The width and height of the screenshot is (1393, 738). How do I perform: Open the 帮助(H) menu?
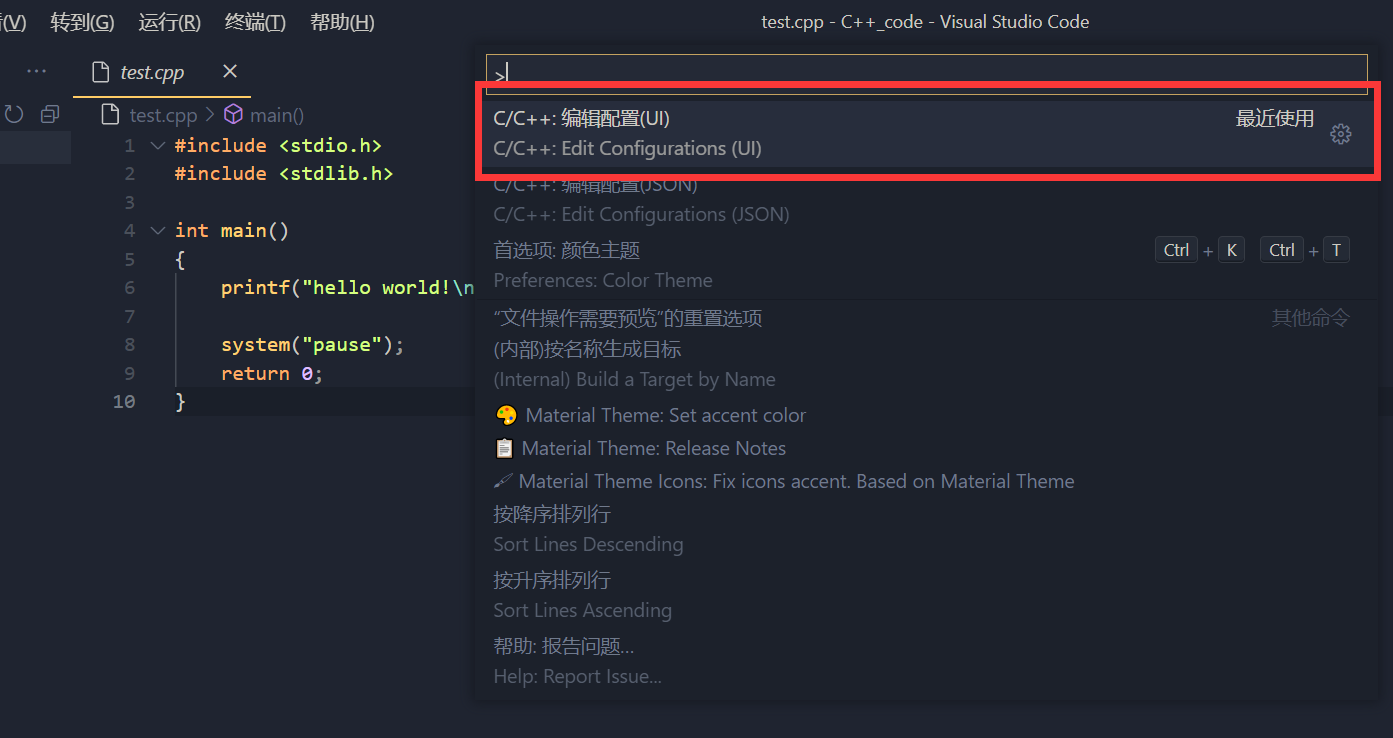coord(342,22)
